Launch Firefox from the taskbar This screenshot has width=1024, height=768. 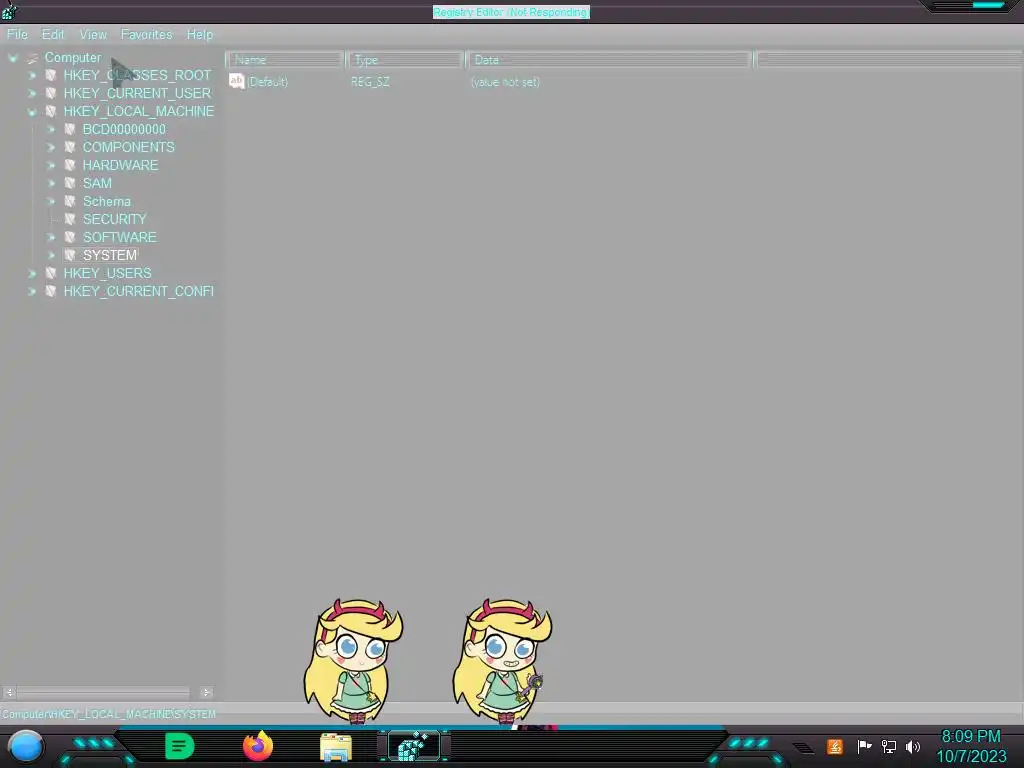(x=258, y=746)
